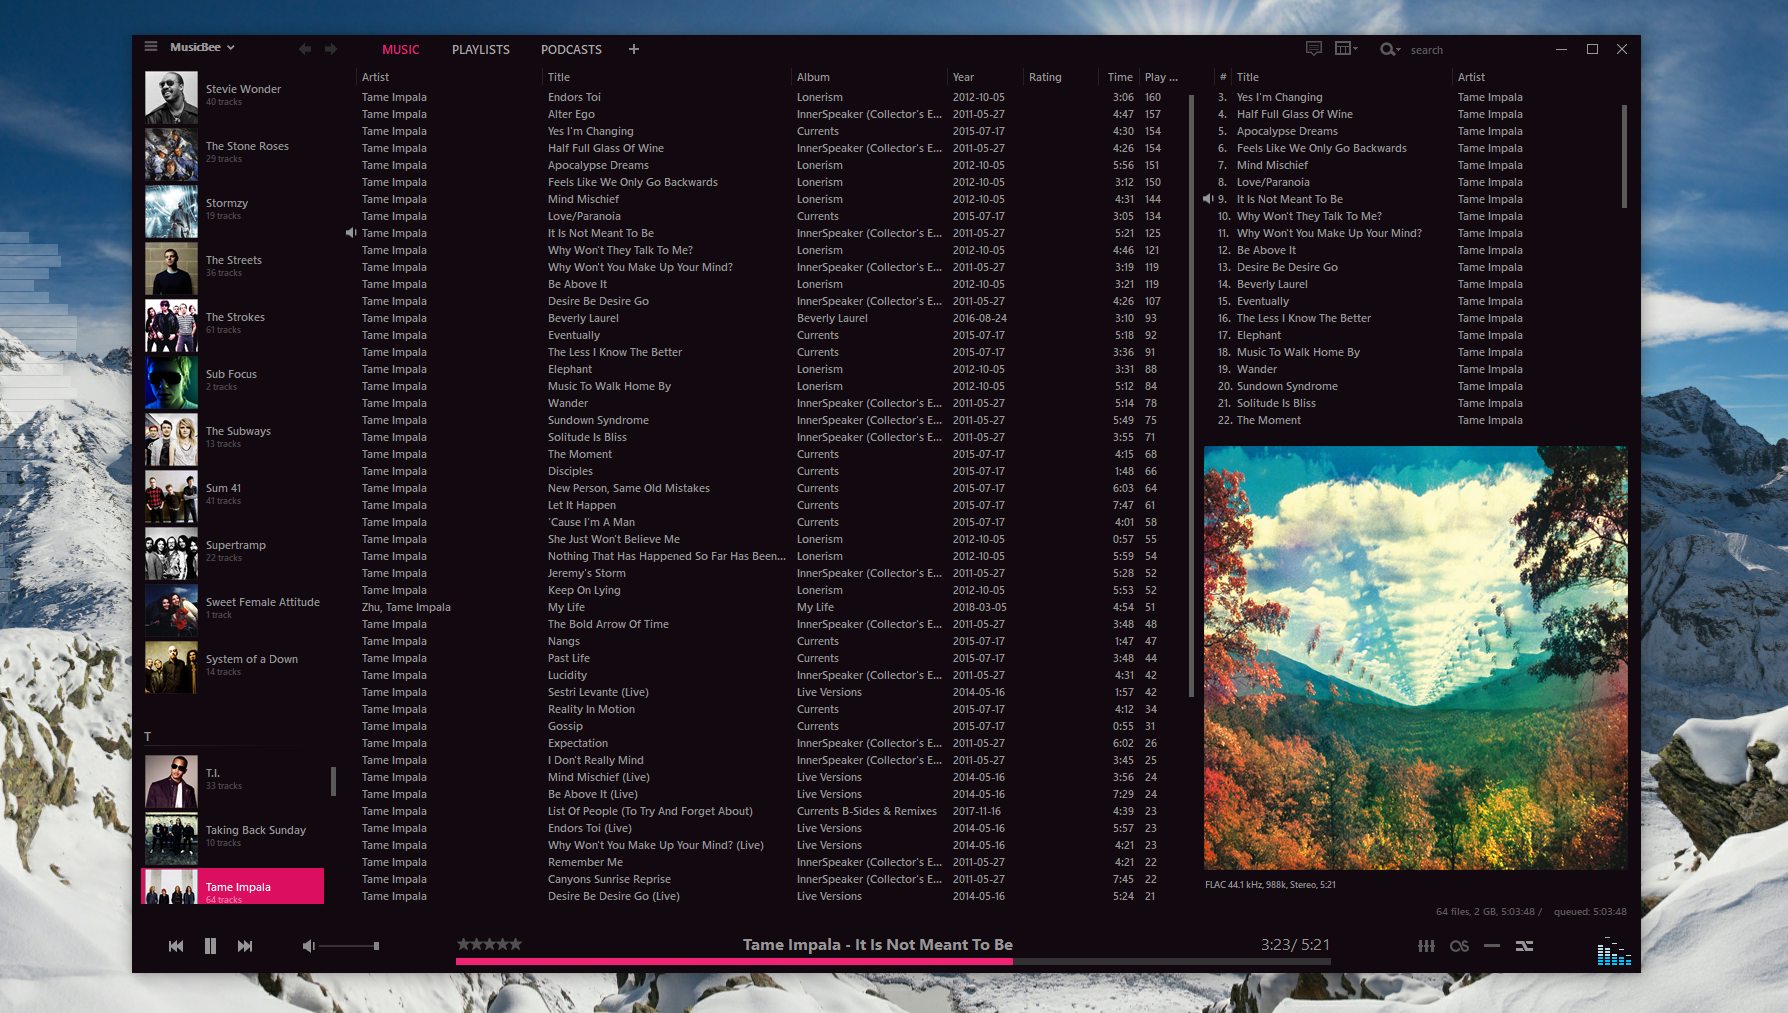Sort by the Play count column header

pyautogui.click(x=1161, y=77)
